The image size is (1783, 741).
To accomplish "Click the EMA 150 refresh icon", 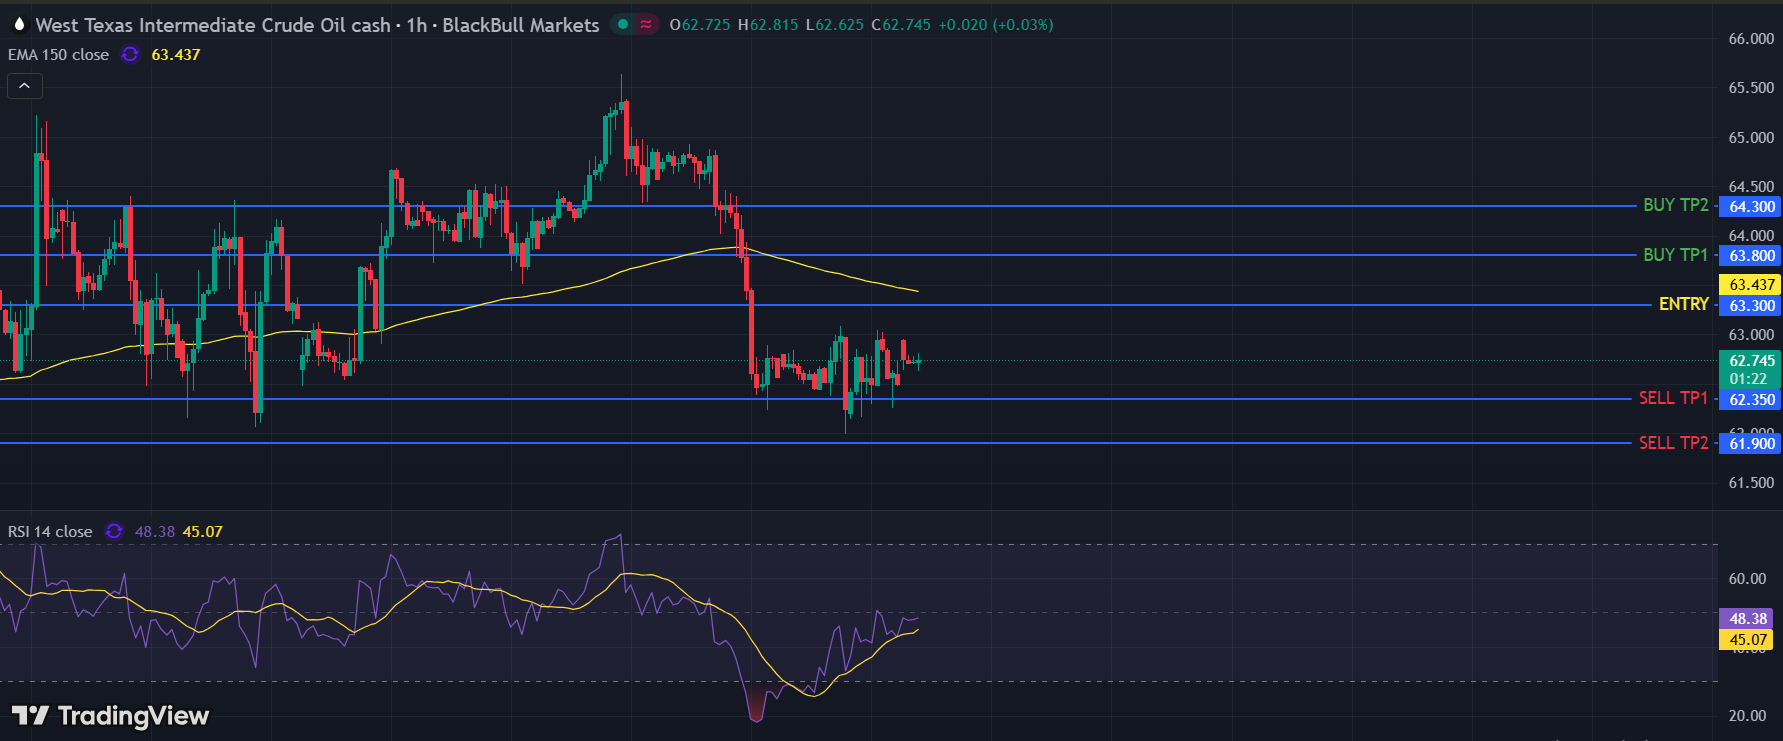I will pos(130,54).
